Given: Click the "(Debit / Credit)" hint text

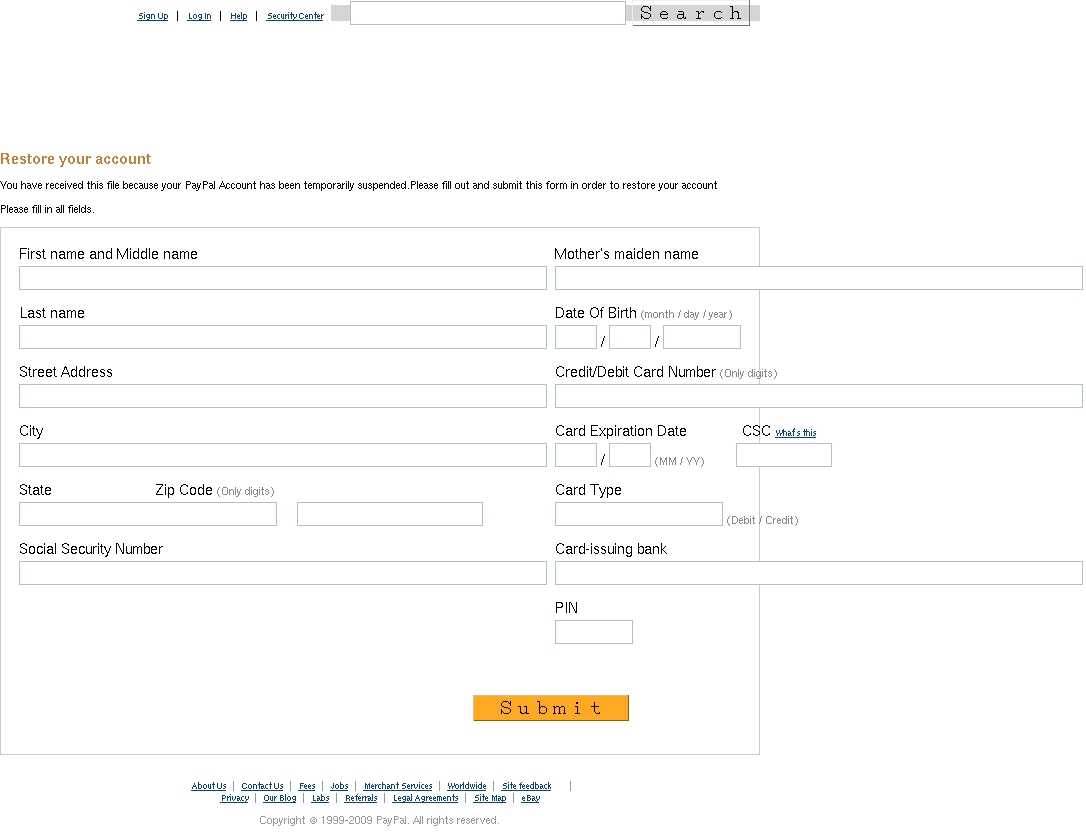Looking at the screenshot, I should coord(763,520).
